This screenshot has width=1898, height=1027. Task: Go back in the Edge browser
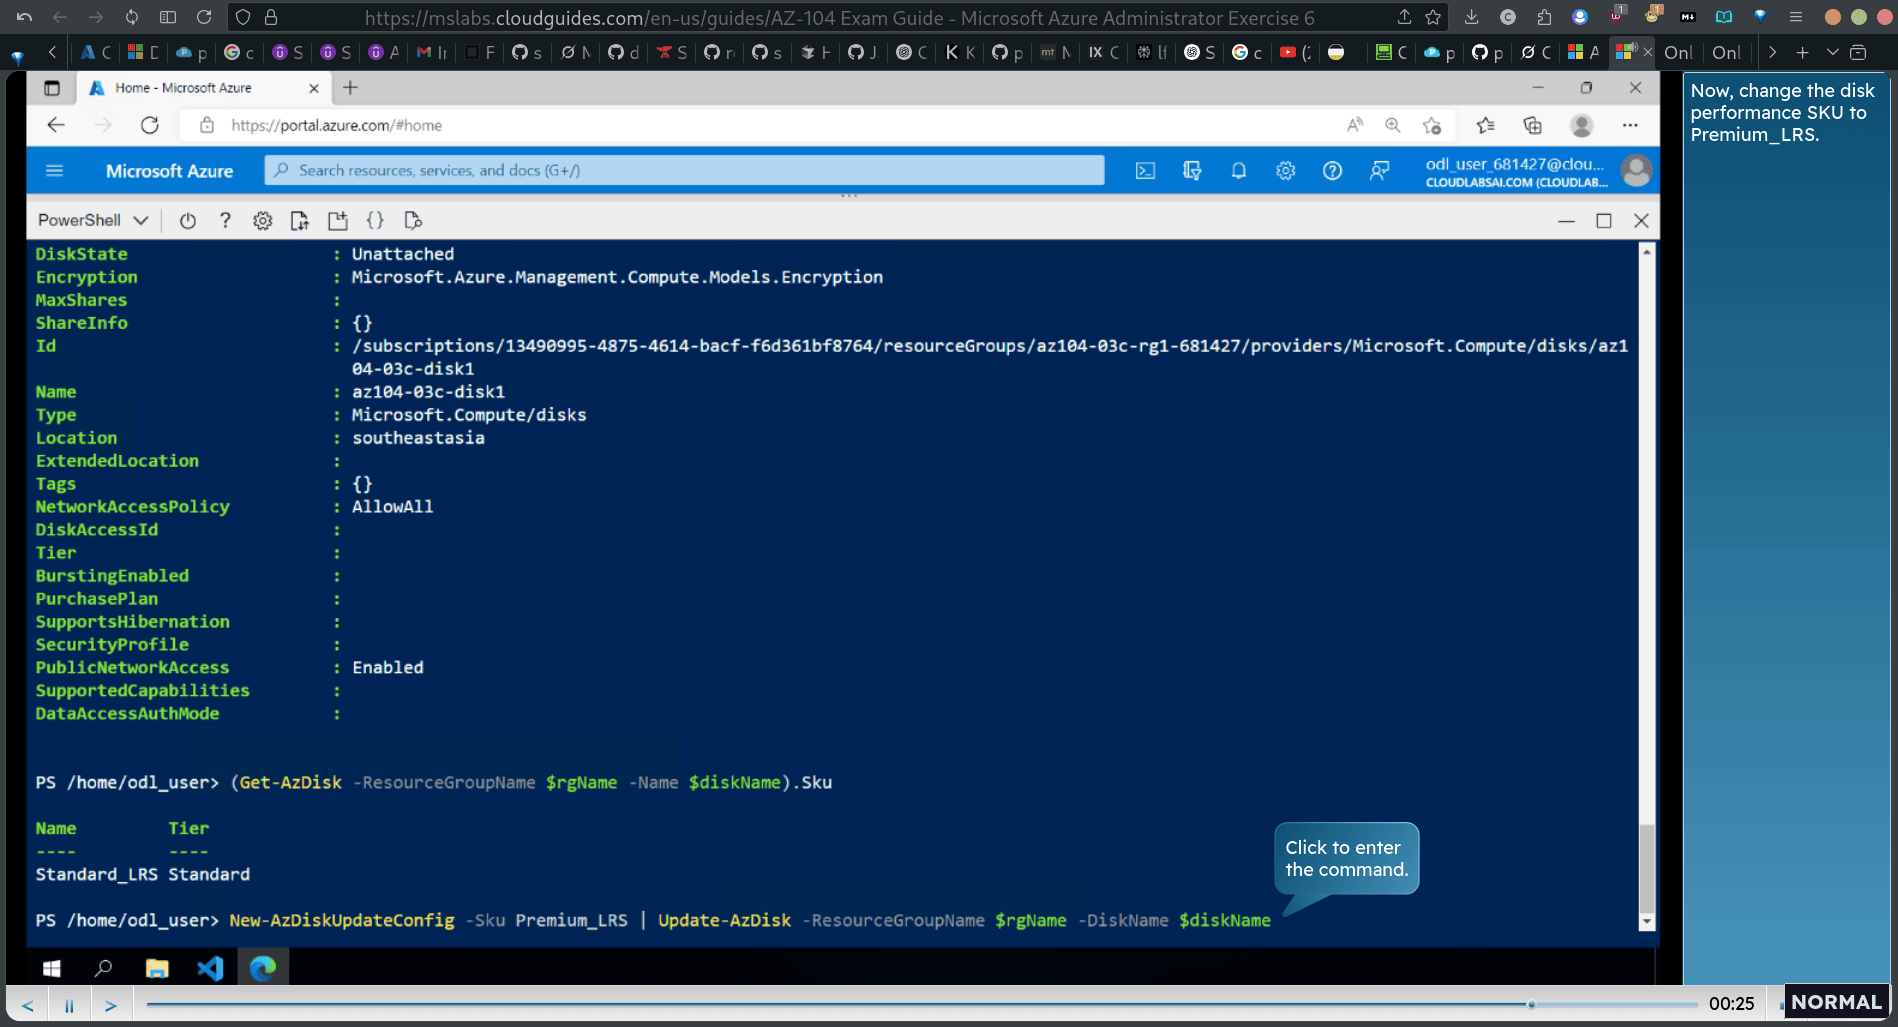(x=56, y=125)
